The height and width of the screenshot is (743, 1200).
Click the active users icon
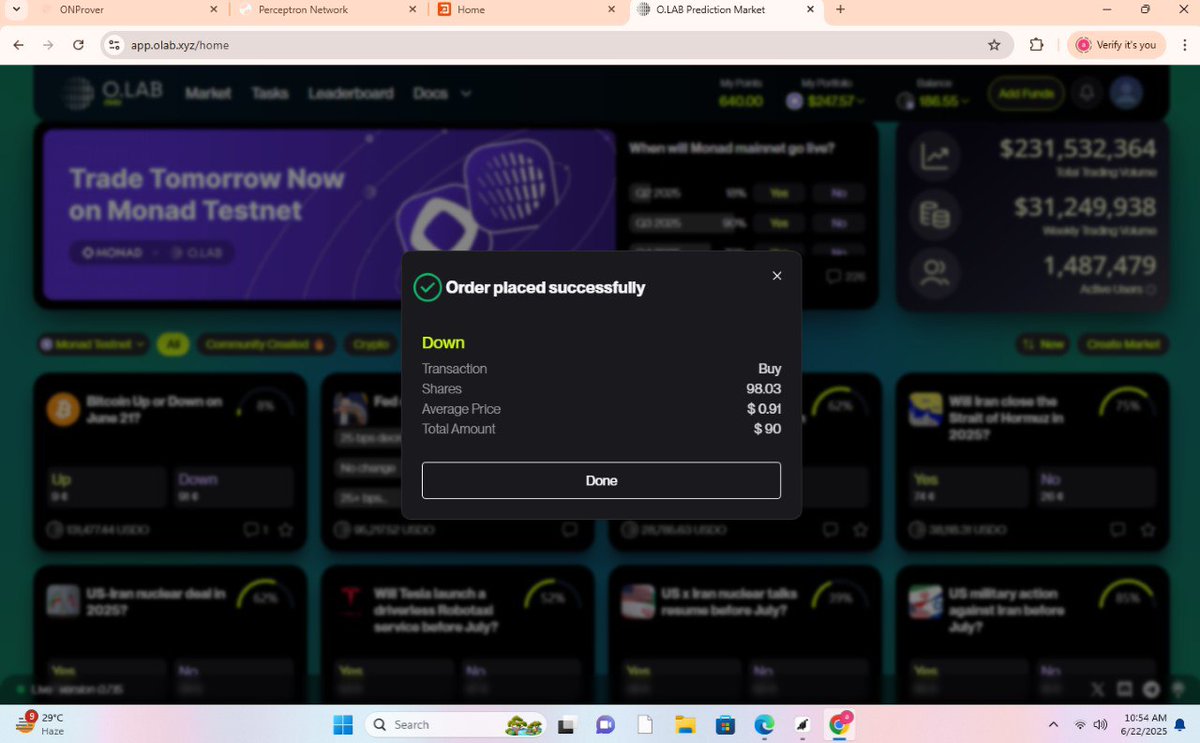(x=936, y=274)
